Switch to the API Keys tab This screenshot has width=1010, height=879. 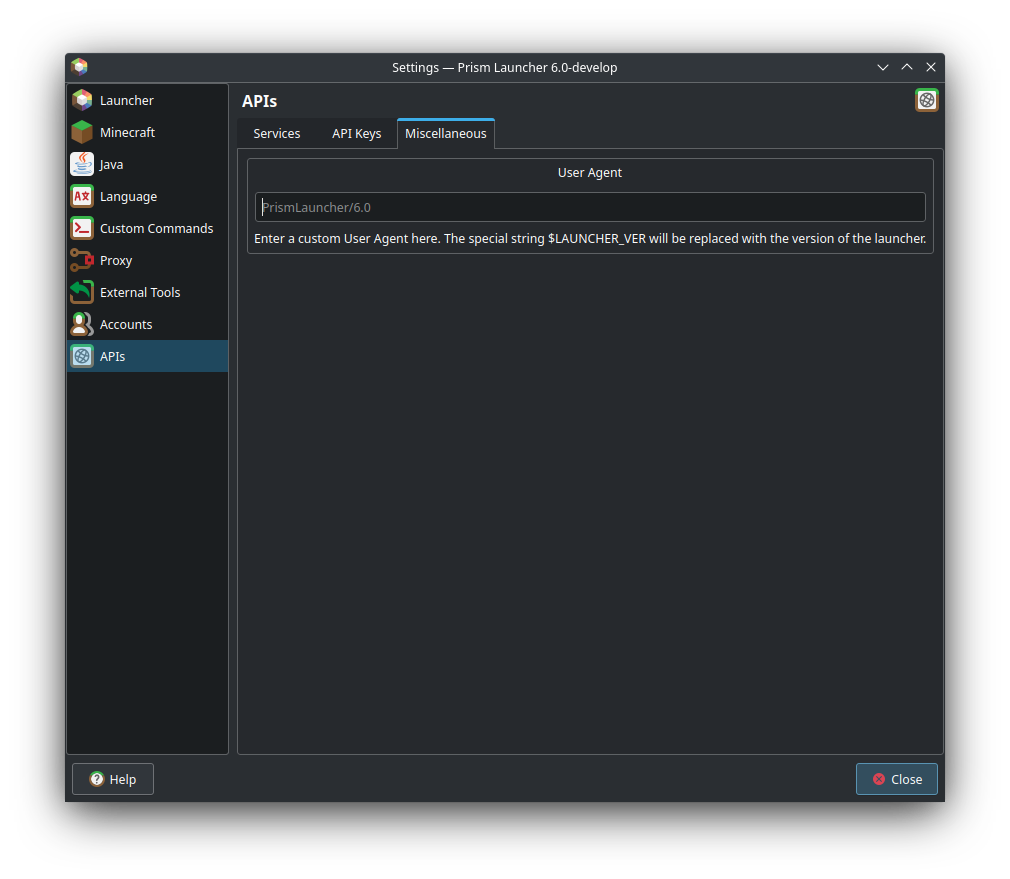click(356, 134)
